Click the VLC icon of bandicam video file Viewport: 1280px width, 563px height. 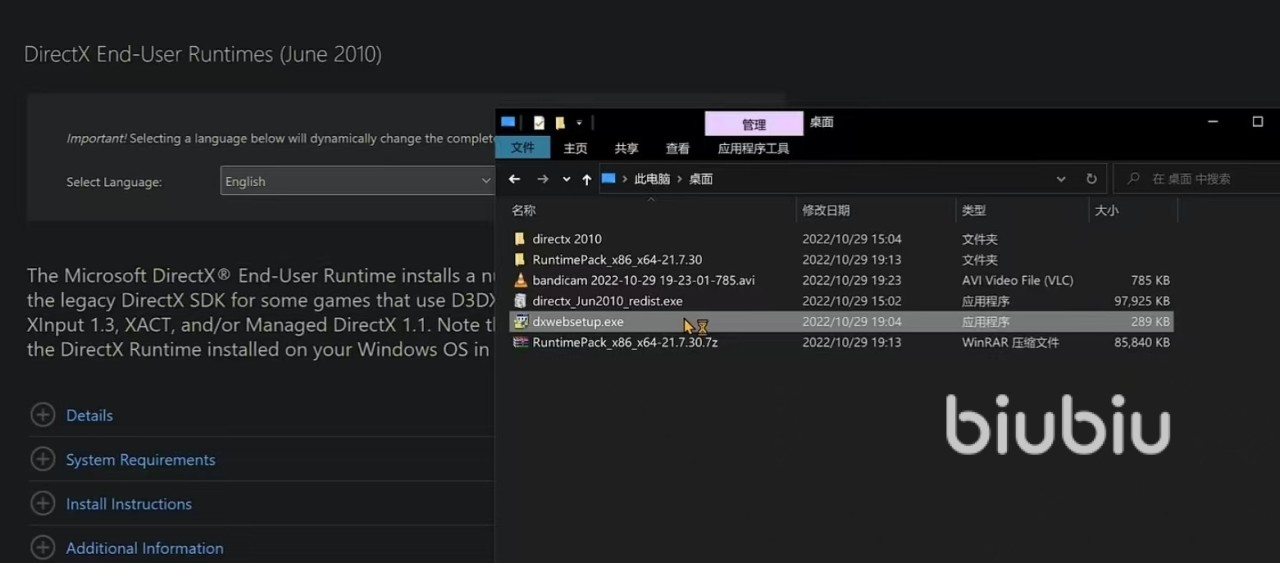coord(520,281)
